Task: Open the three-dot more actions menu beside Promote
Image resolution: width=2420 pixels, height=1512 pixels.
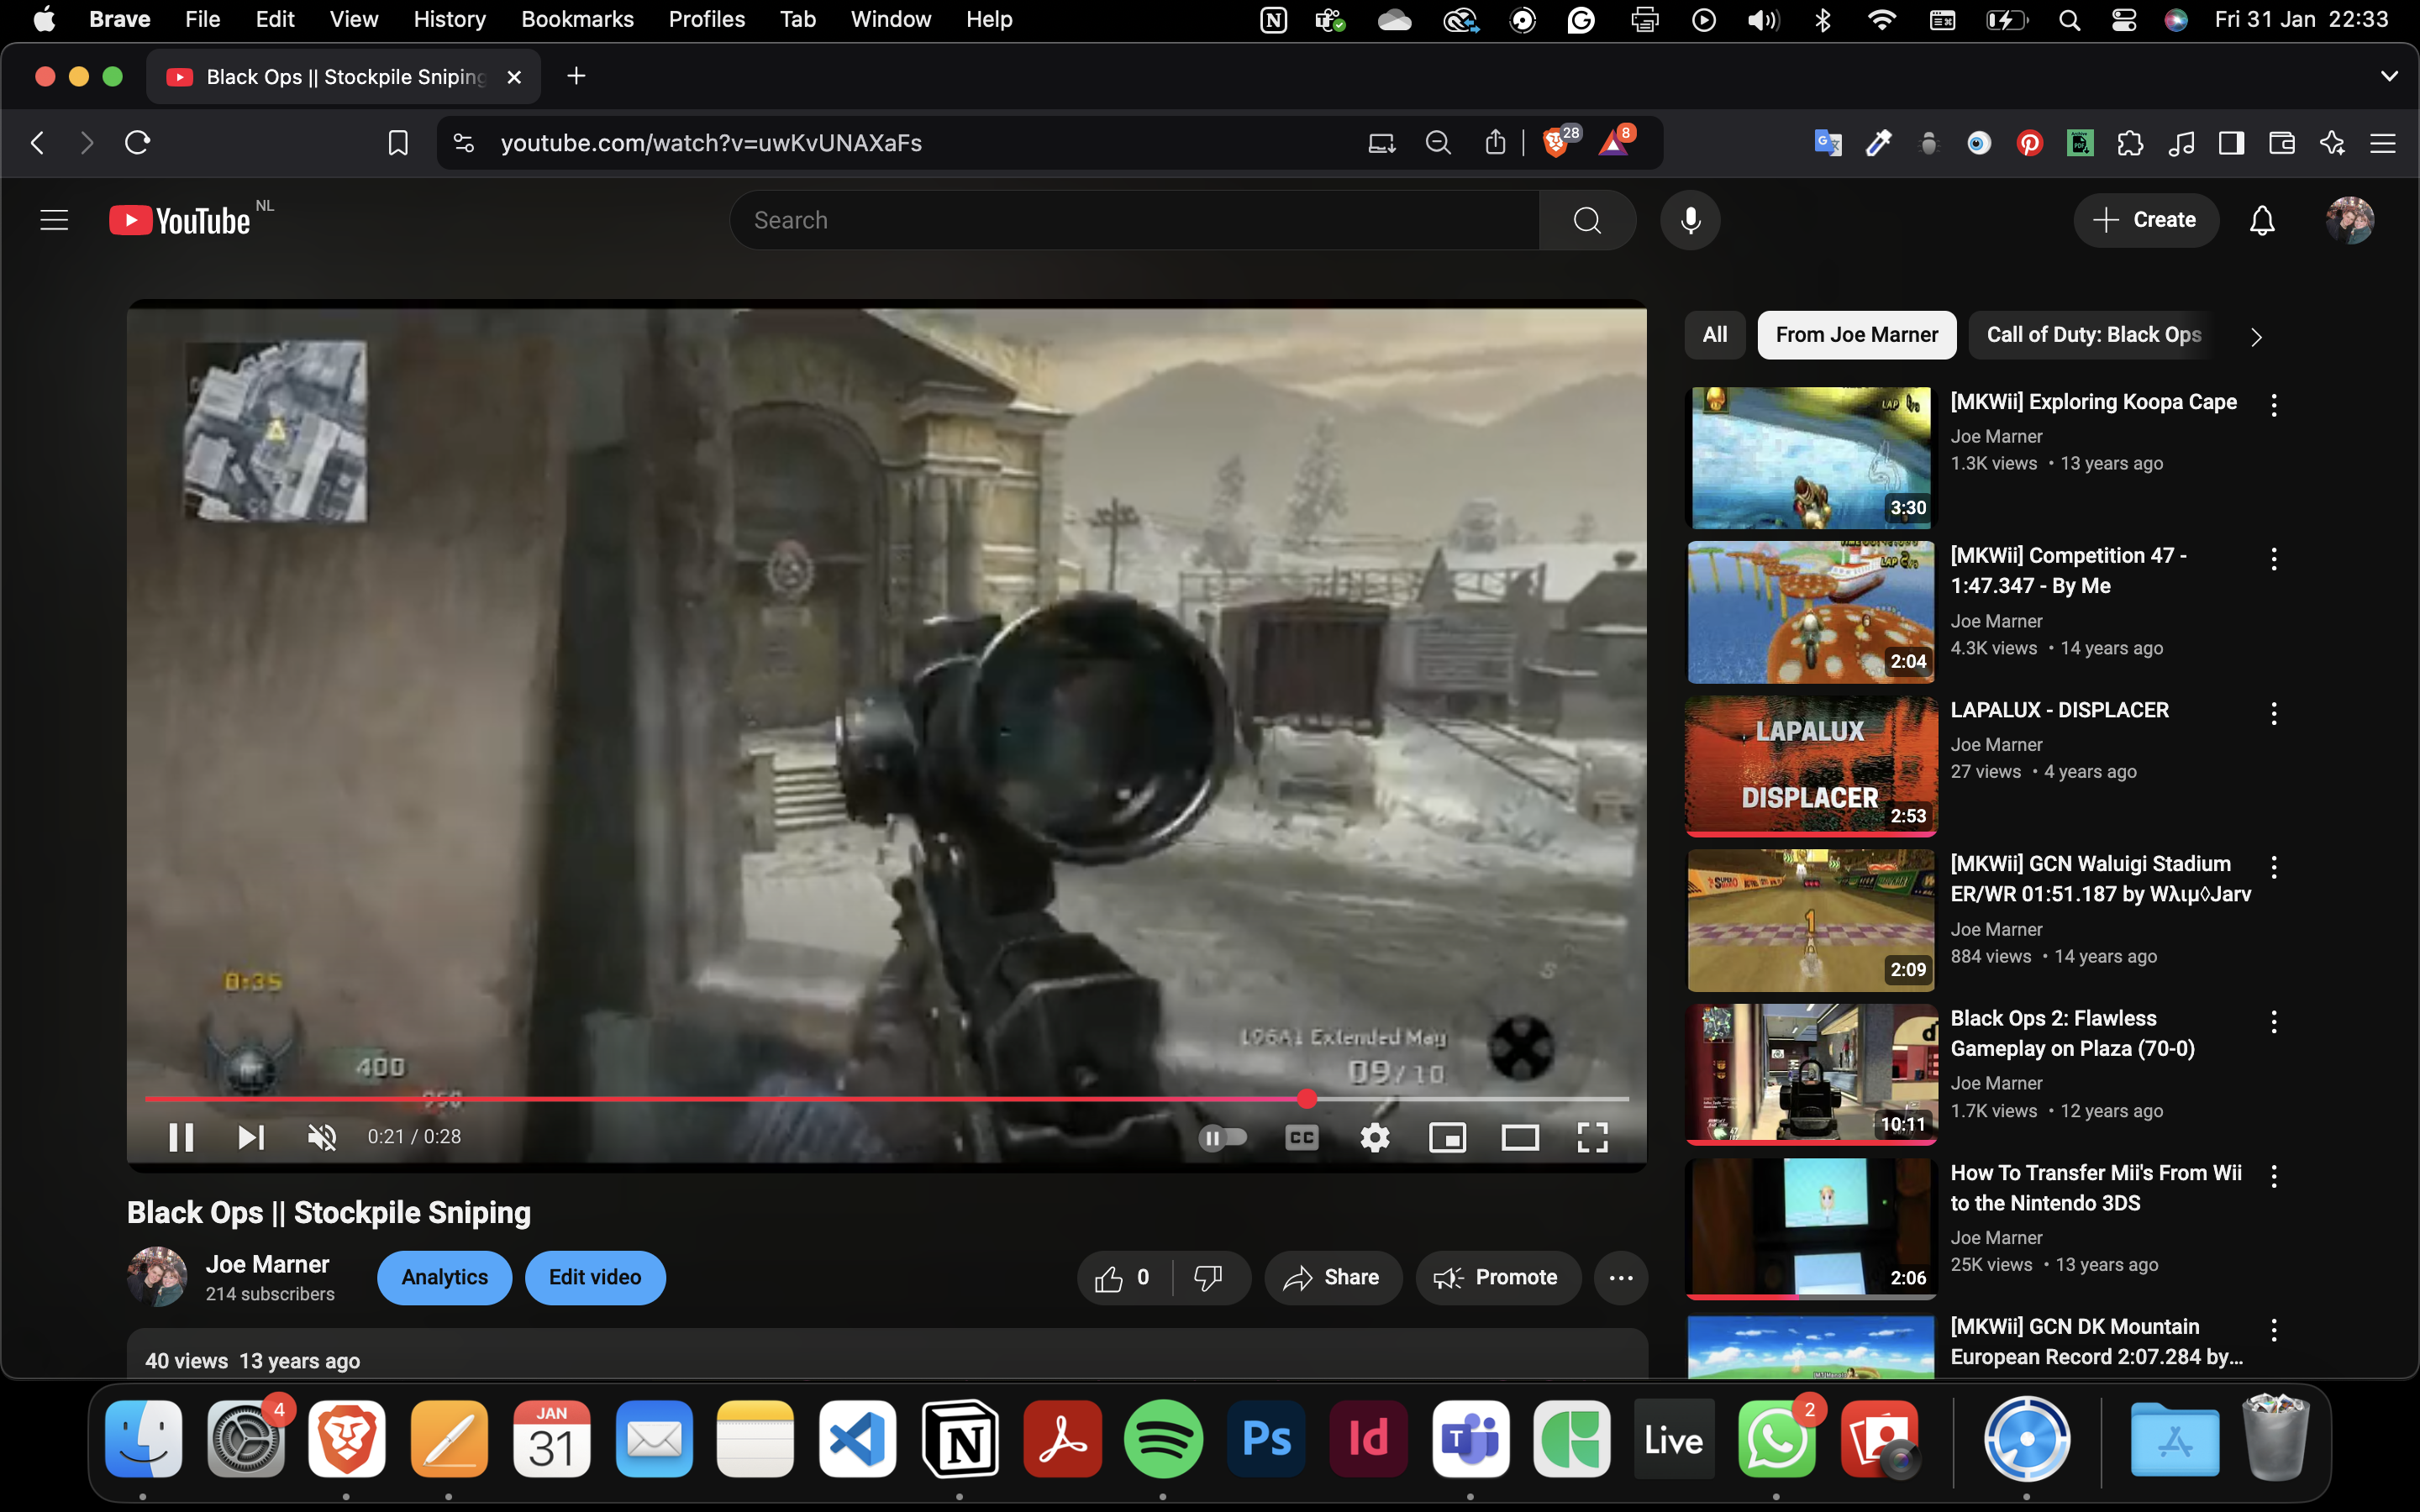Action: click(x=1621, y=1278)
